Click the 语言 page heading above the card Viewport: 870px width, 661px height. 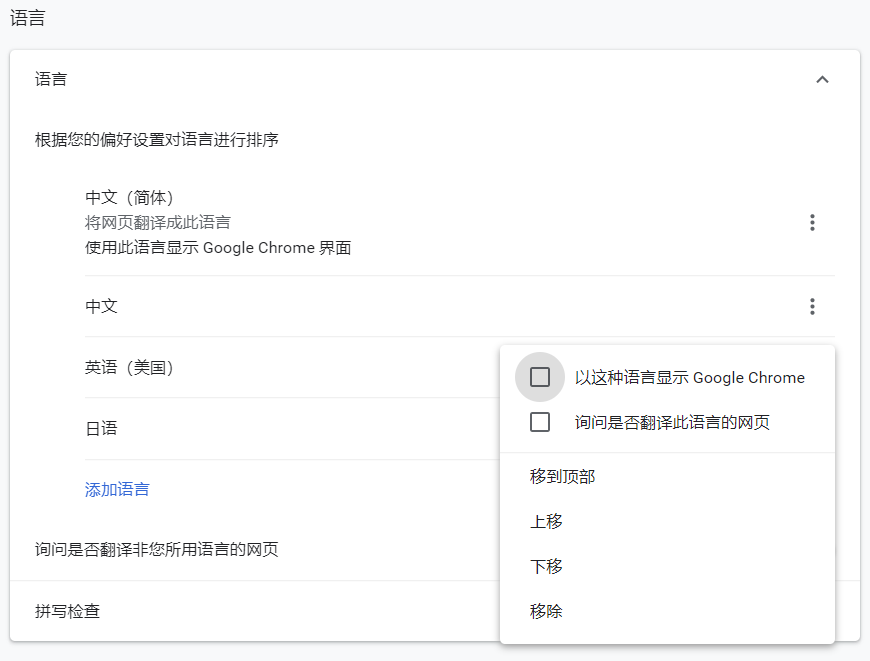click(27, 19)
